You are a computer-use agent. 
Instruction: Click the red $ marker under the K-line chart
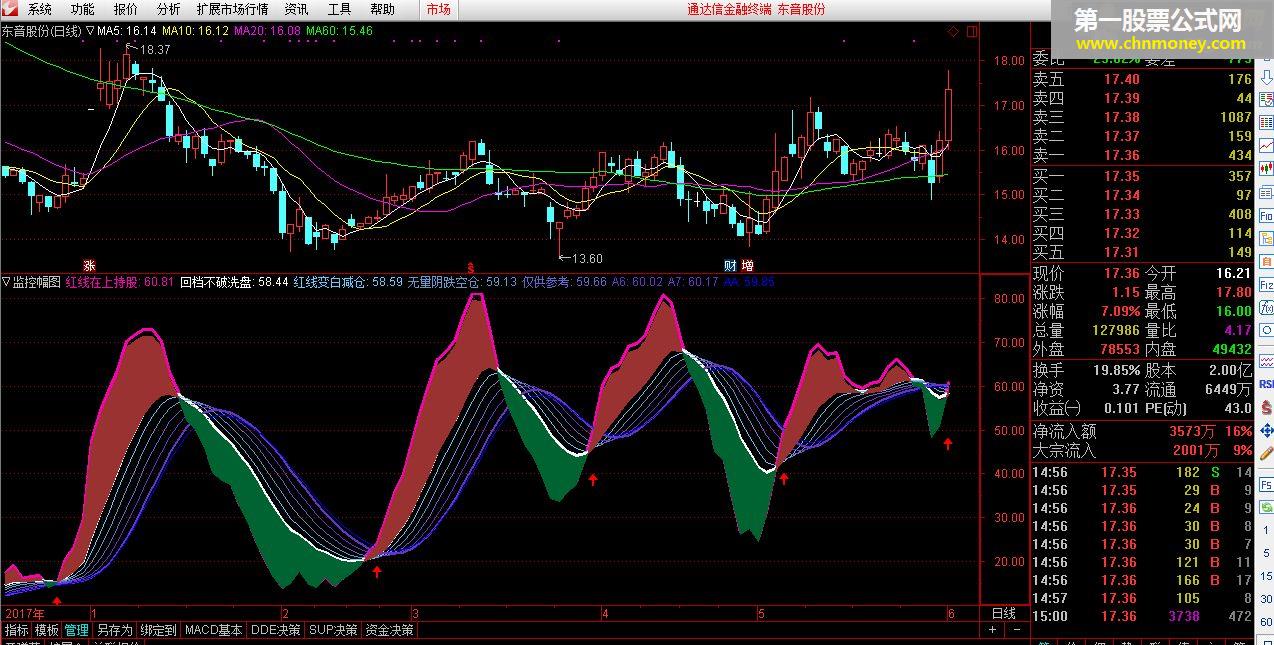(470, 270)
